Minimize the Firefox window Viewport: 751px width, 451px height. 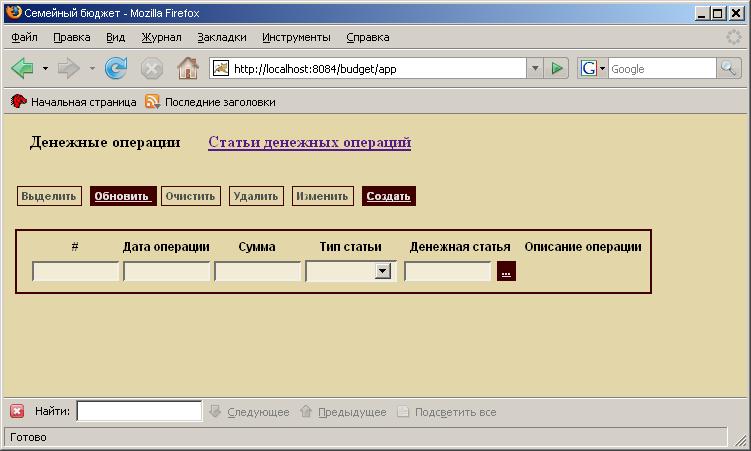pyautogui.click(x=702, y=13)
